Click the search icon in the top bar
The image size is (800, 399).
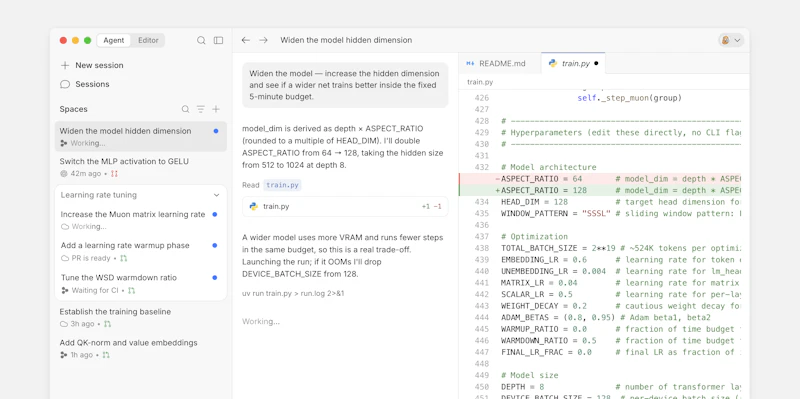click(x=201, y=40)
